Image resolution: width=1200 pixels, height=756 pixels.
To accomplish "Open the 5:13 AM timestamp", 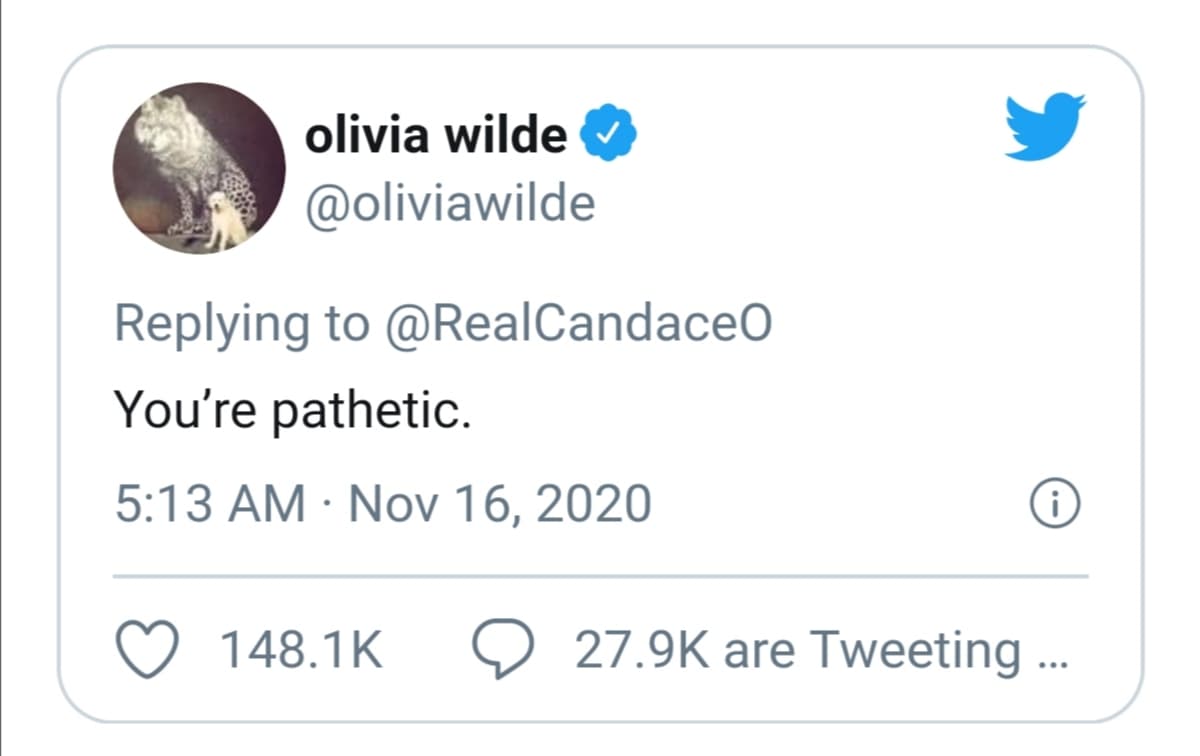I will click(x=210, y=504).
